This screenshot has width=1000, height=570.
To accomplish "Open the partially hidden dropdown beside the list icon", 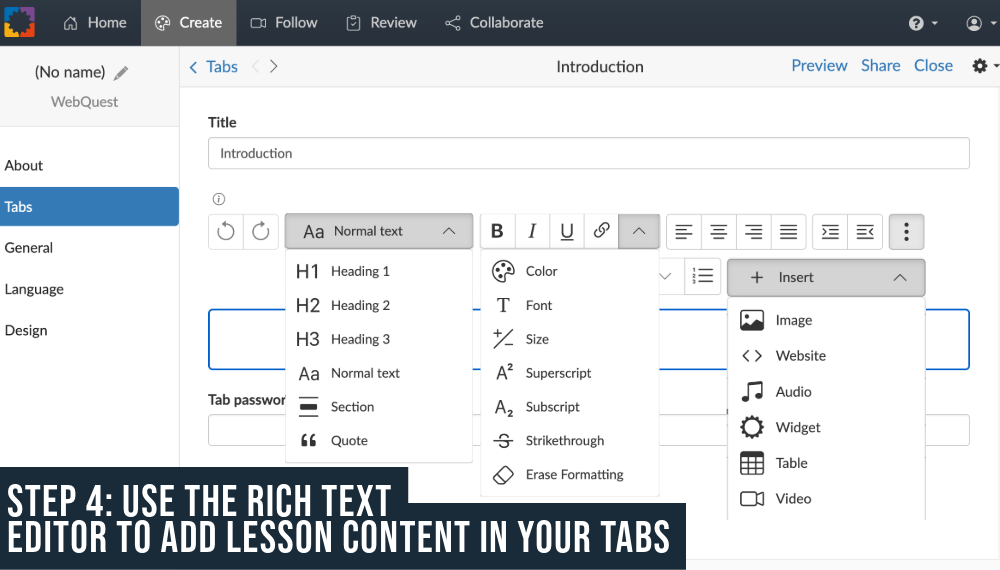I will (x=668, y=276).
